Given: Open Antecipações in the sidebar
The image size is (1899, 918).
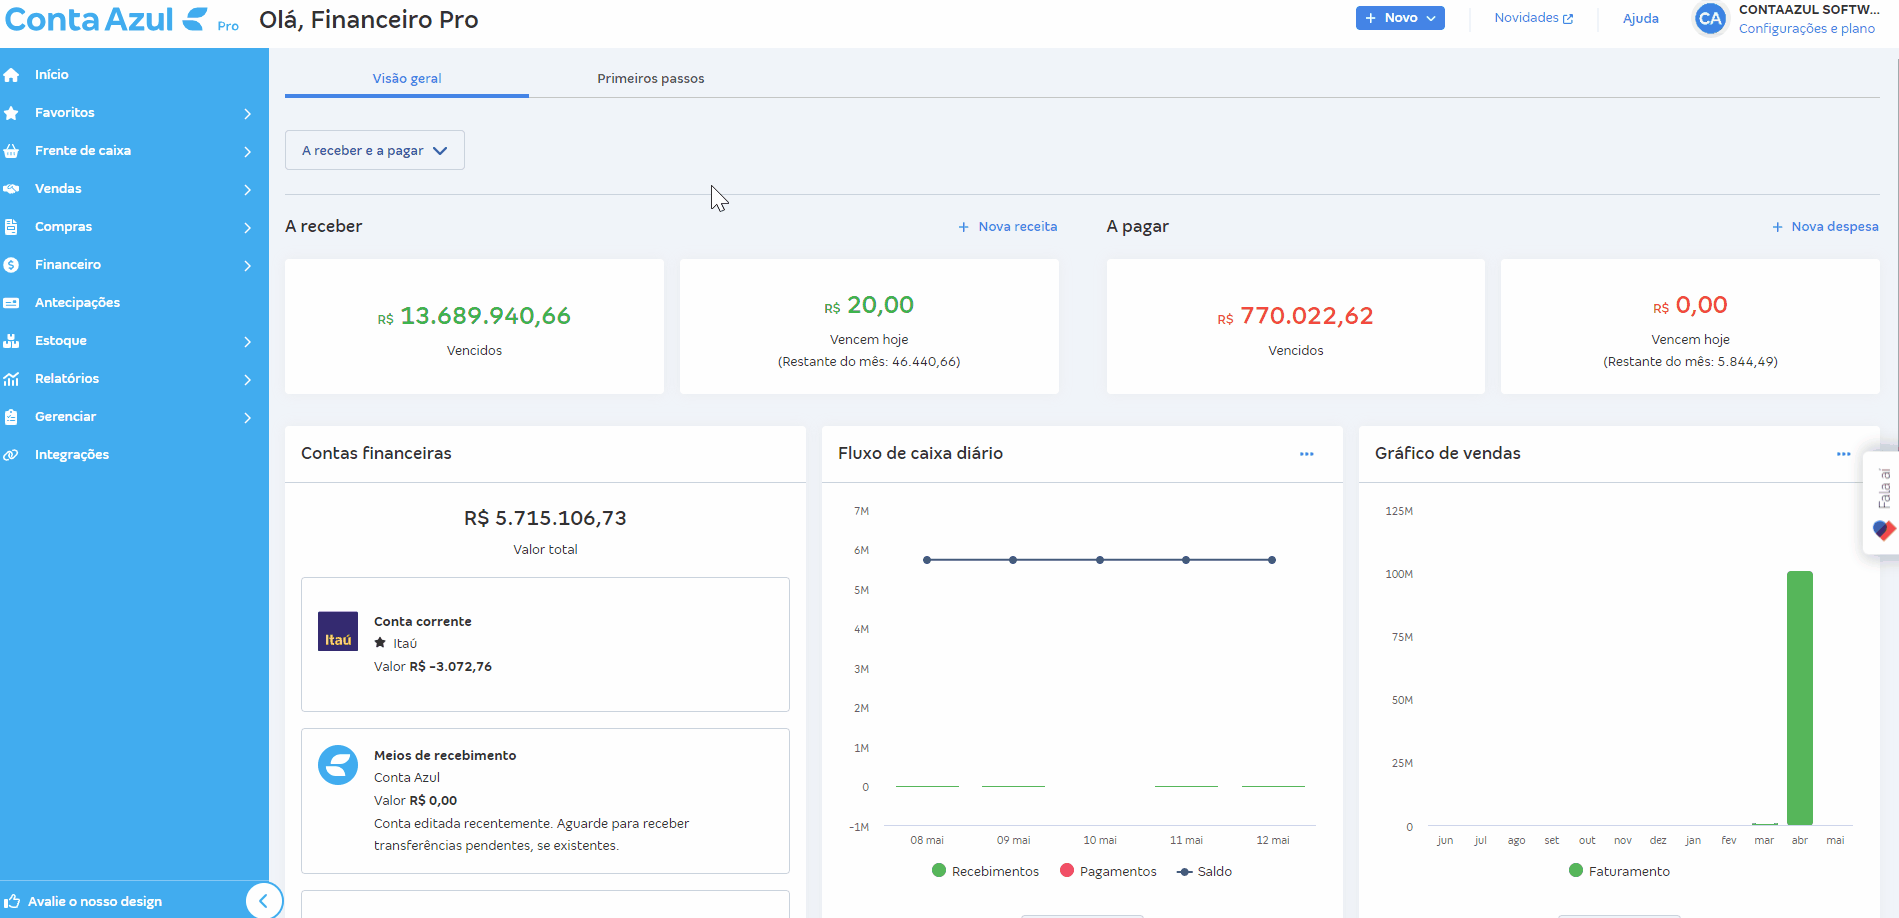Looking at the screenshot, I should (77, 303).
